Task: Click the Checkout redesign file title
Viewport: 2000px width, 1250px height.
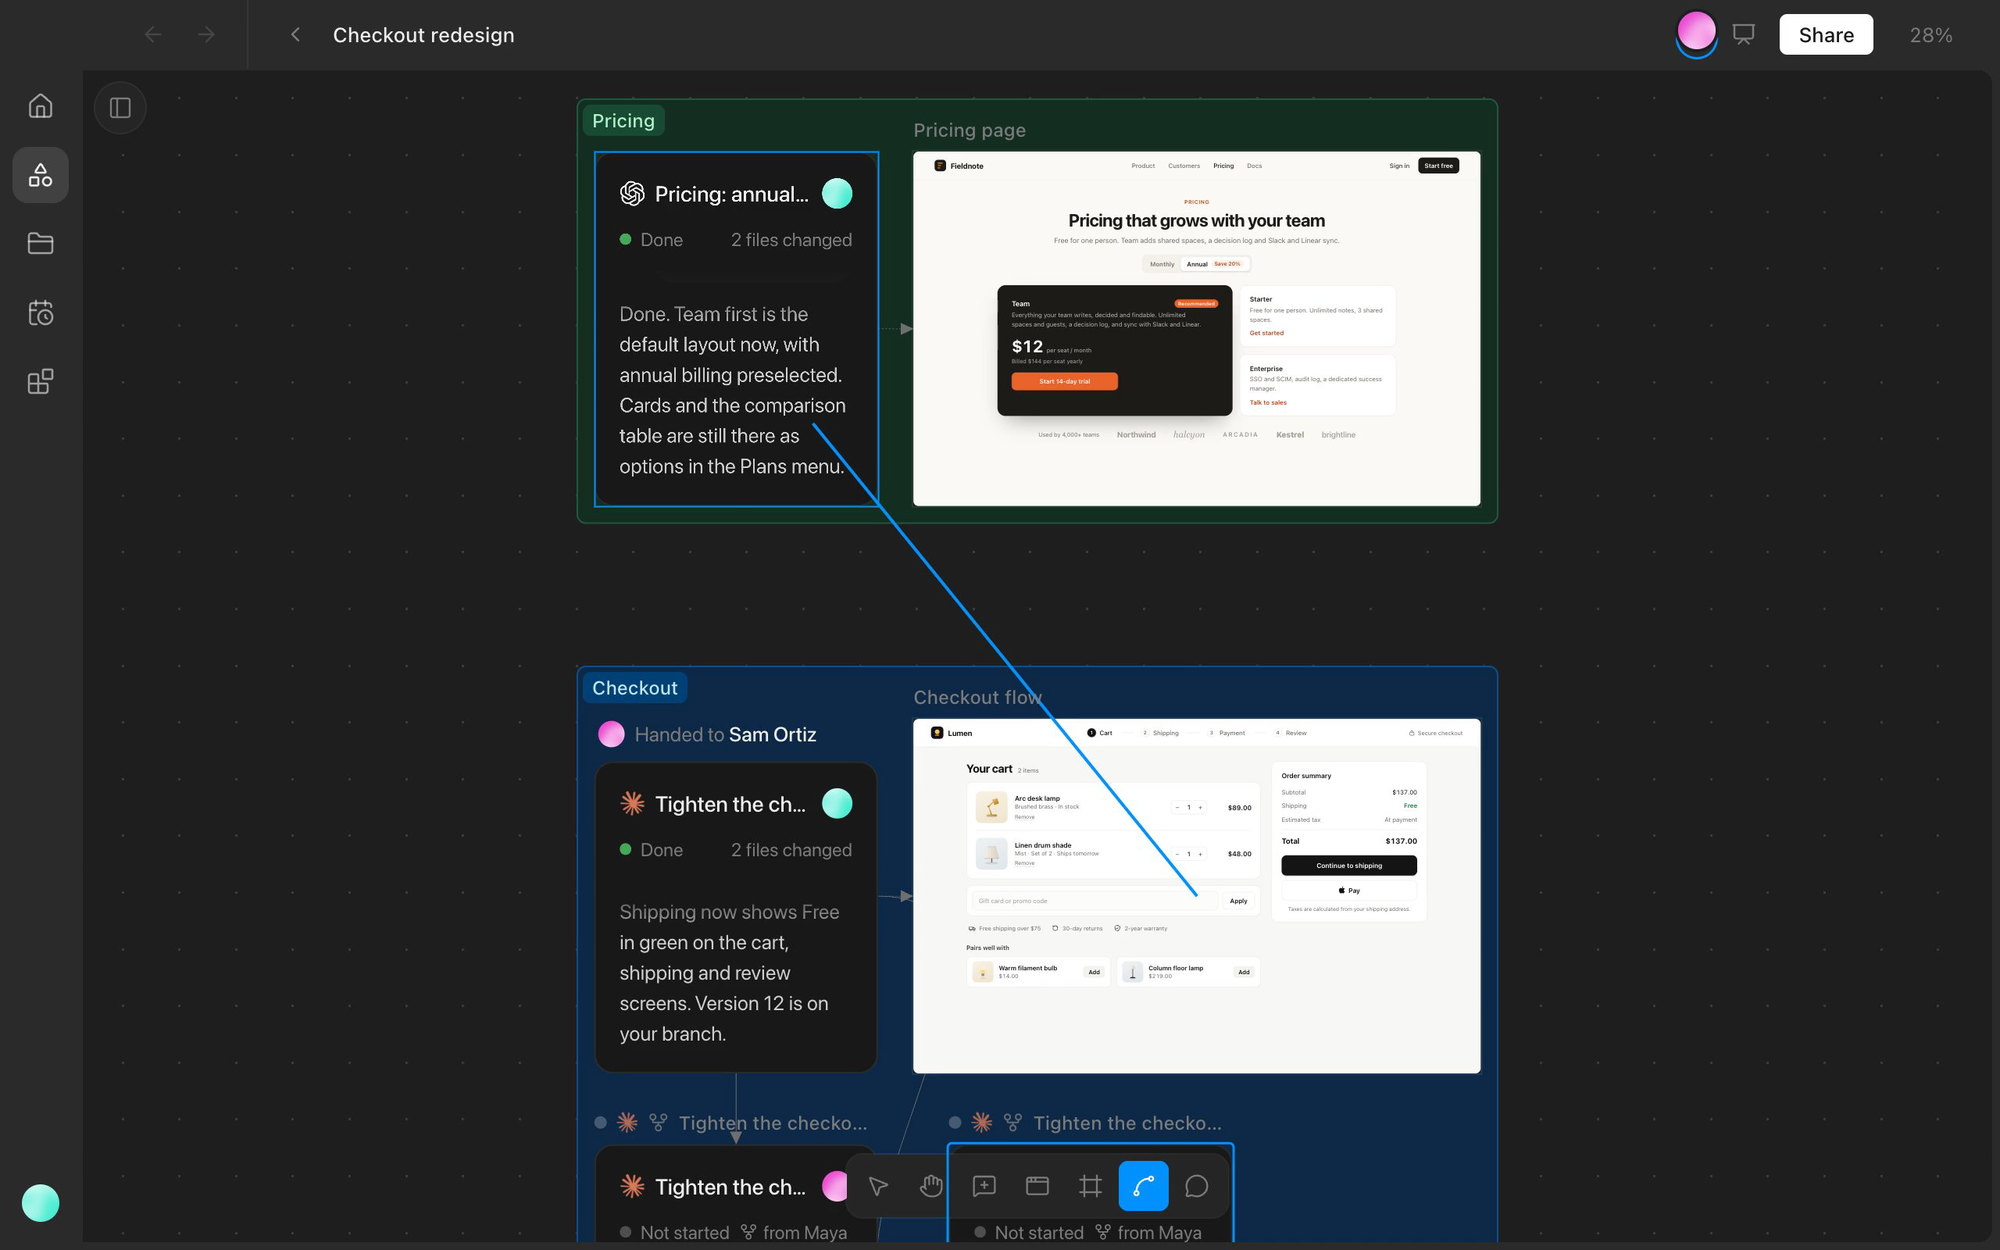Action: [423, 35]
